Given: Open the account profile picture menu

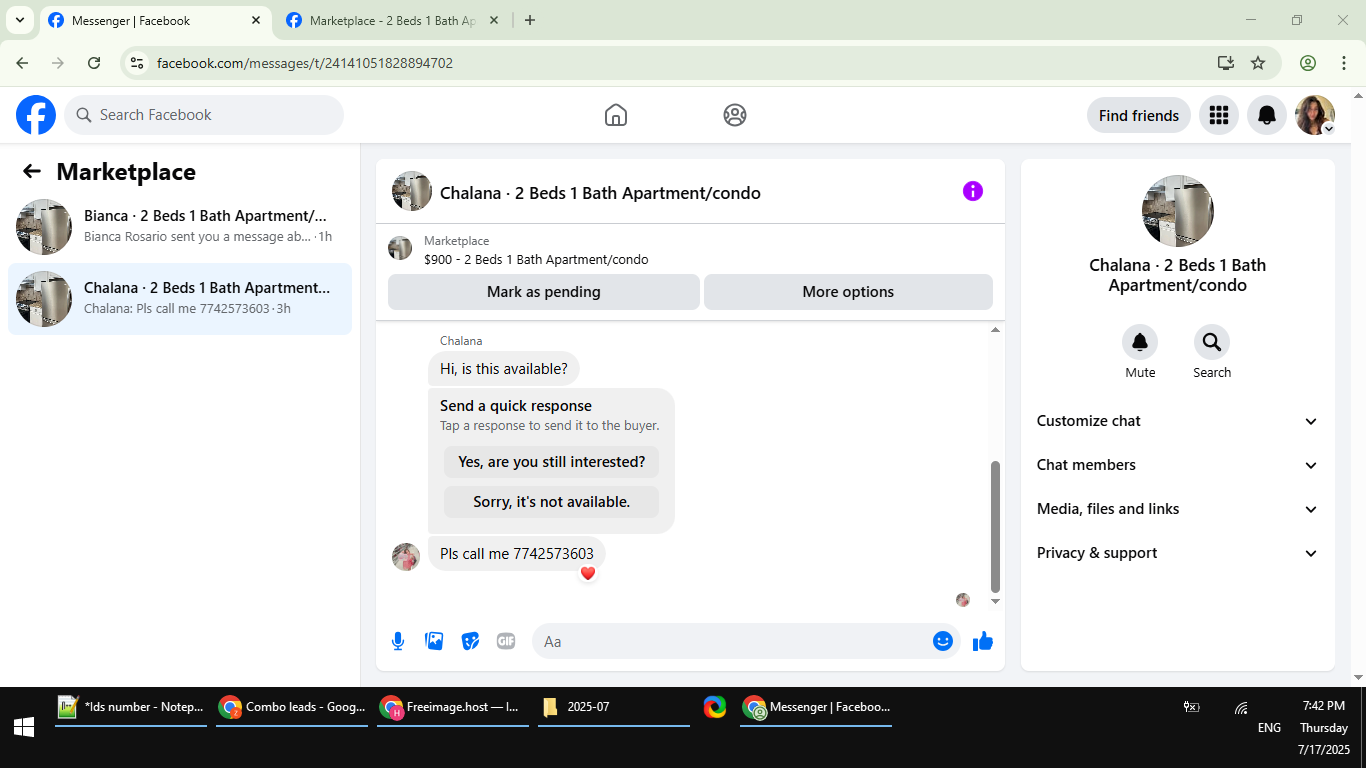Looking at the screenshot, I should (x=1315, y=115).
